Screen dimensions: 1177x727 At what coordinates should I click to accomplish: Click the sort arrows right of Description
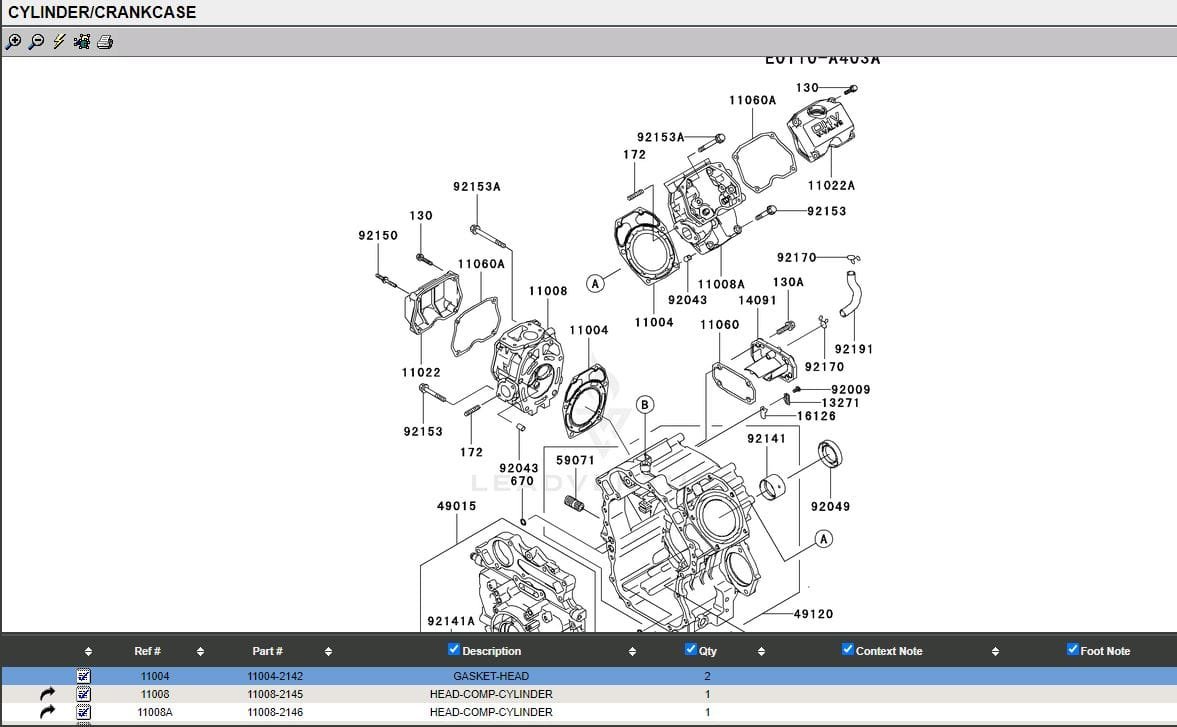632,652
